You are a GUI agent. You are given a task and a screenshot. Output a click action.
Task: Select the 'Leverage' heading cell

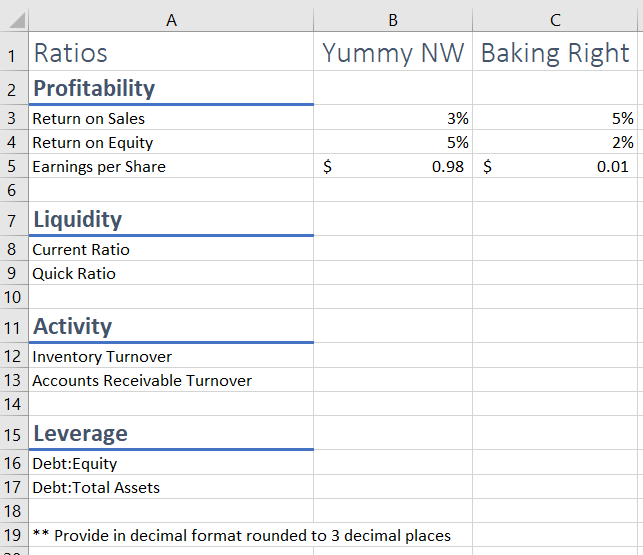click(171, 433)
